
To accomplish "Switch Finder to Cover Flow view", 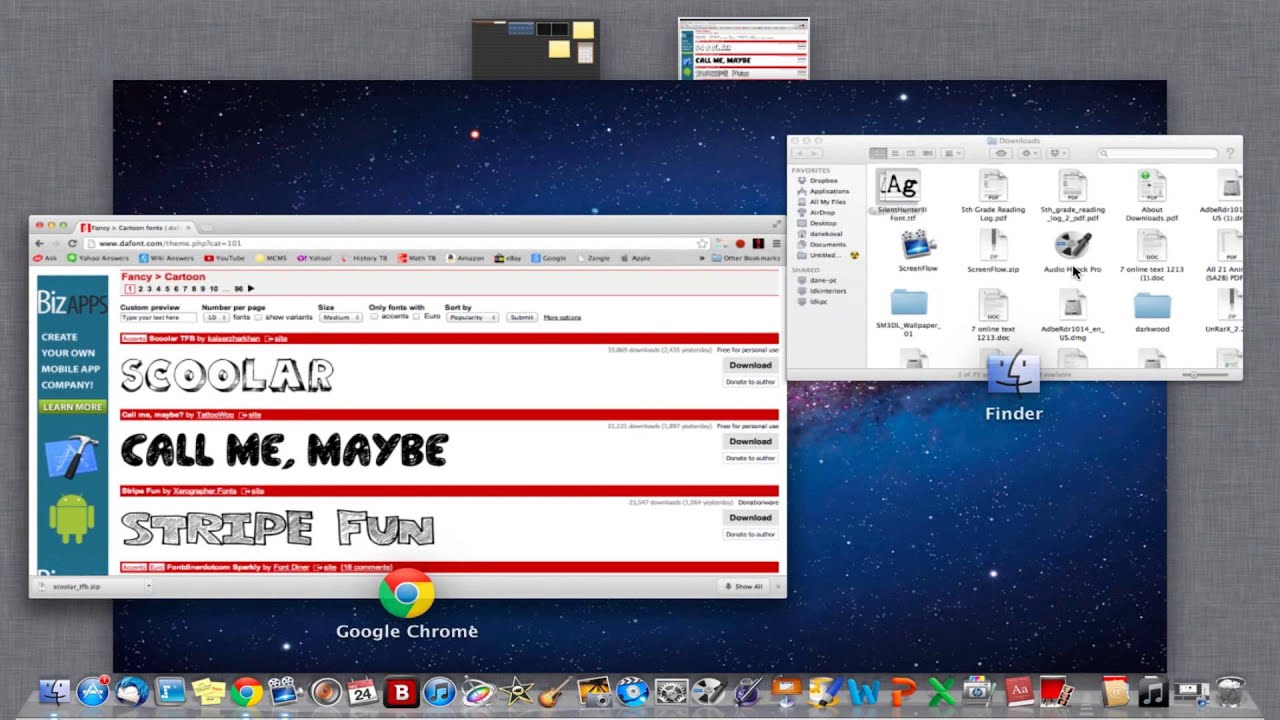I will [x=927, y=153].
